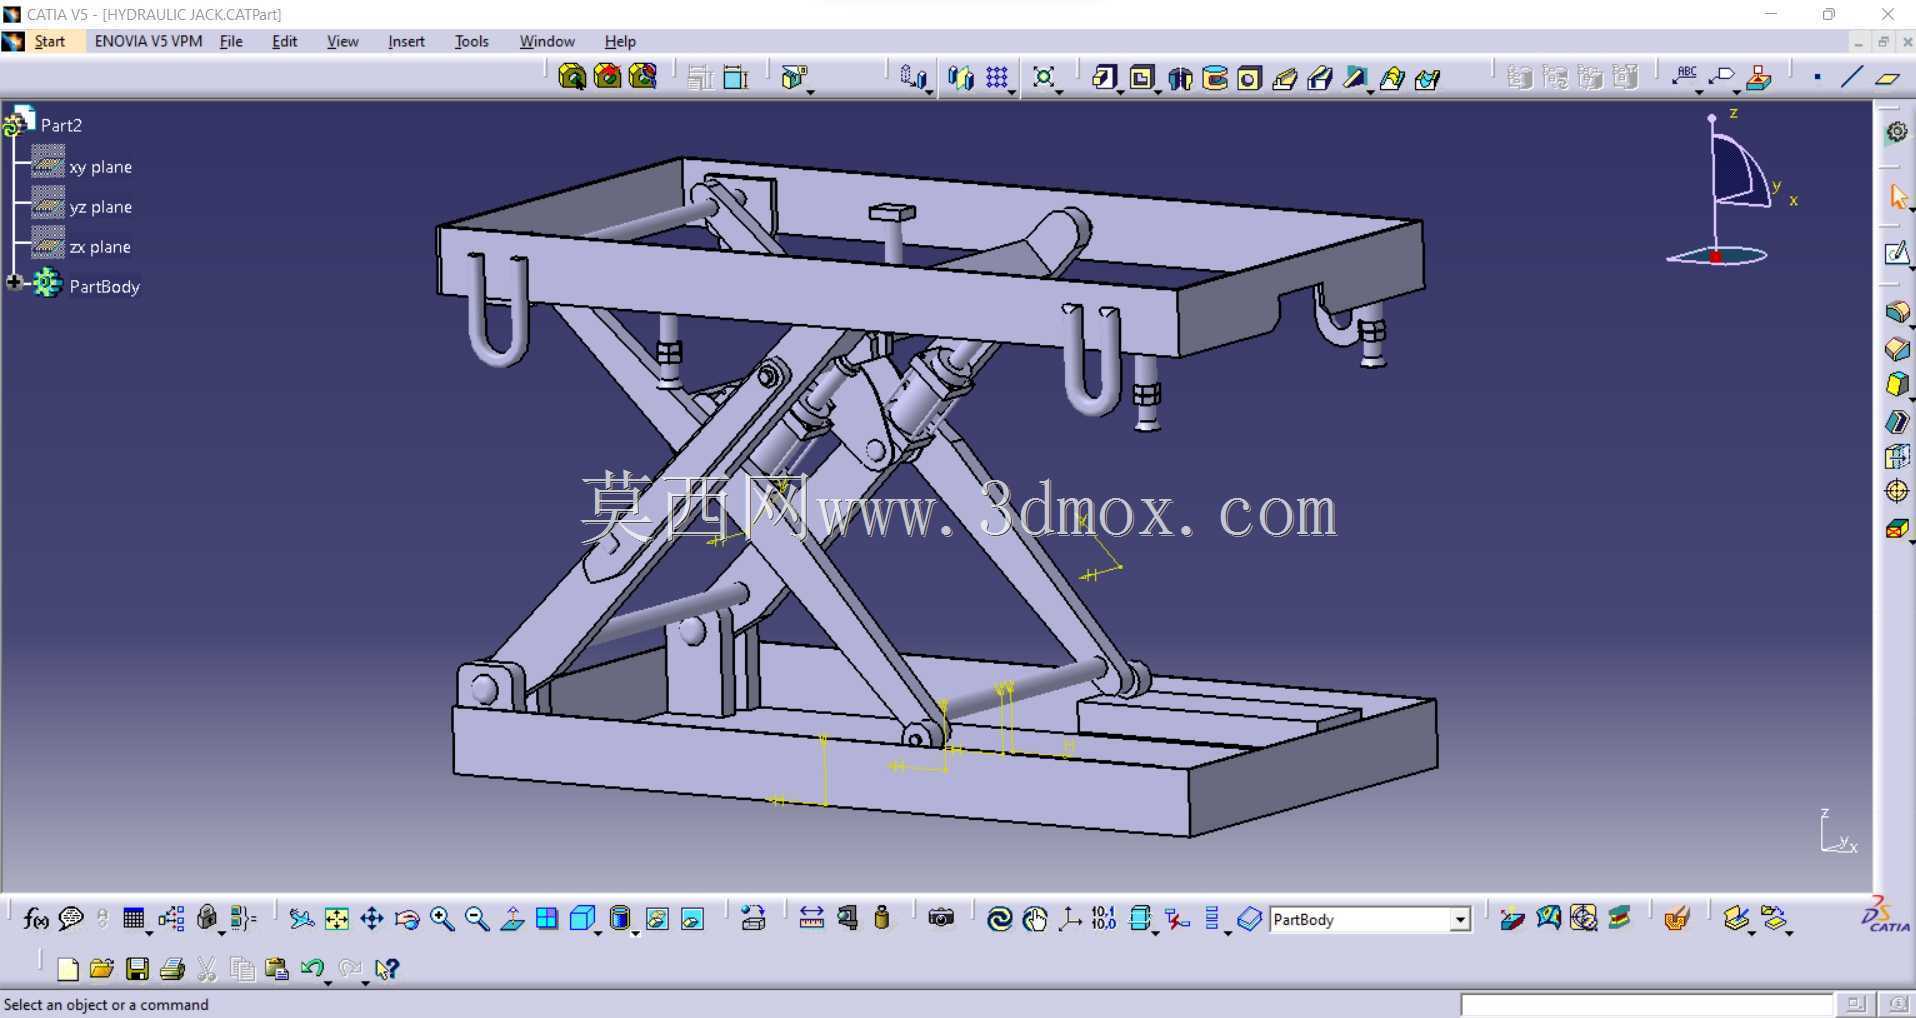Open the Measure Between tool
Image resolution: width=1916 pixels, height=1018 pixels.
point(812,918)
